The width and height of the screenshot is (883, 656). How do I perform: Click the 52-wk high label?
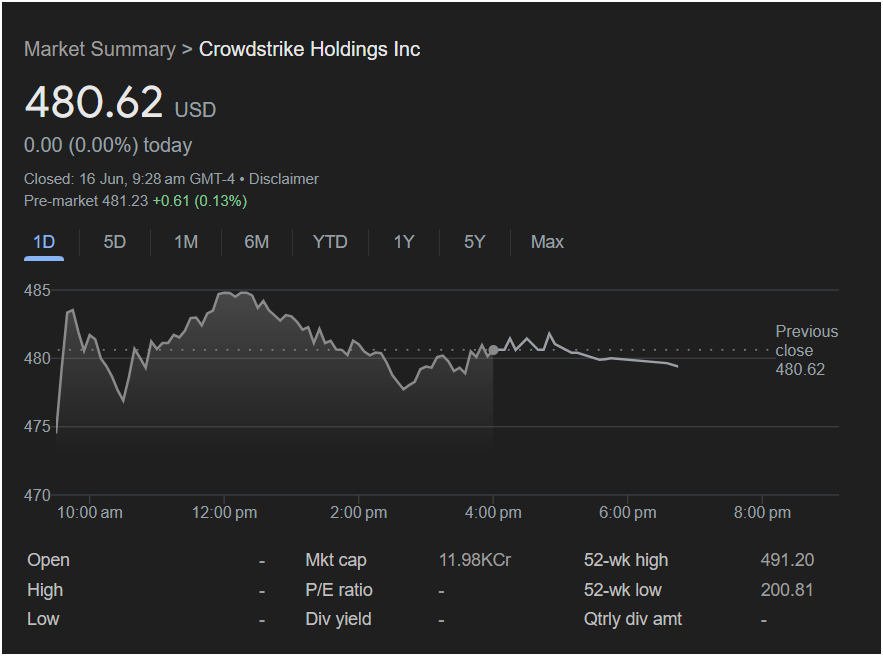click(626, 560)
